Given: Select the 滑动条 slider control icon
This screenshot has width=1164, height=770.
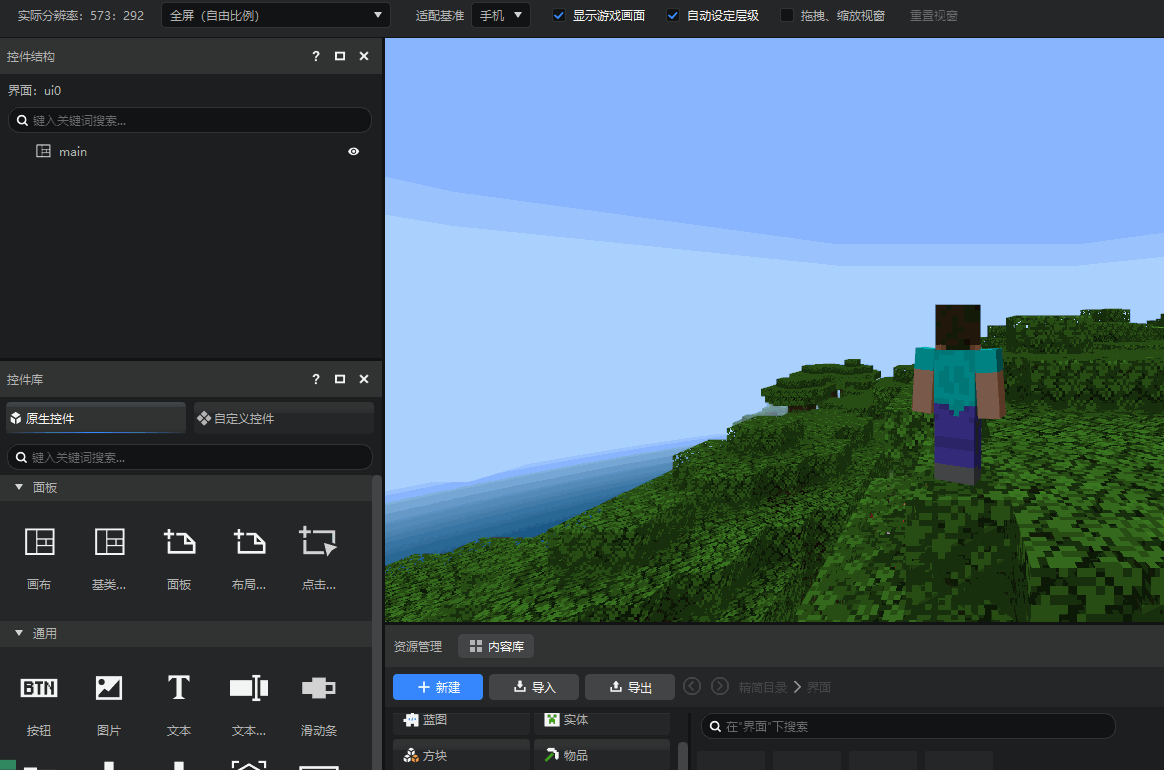Looking at the screenshot, I should [x=318, y=688].
